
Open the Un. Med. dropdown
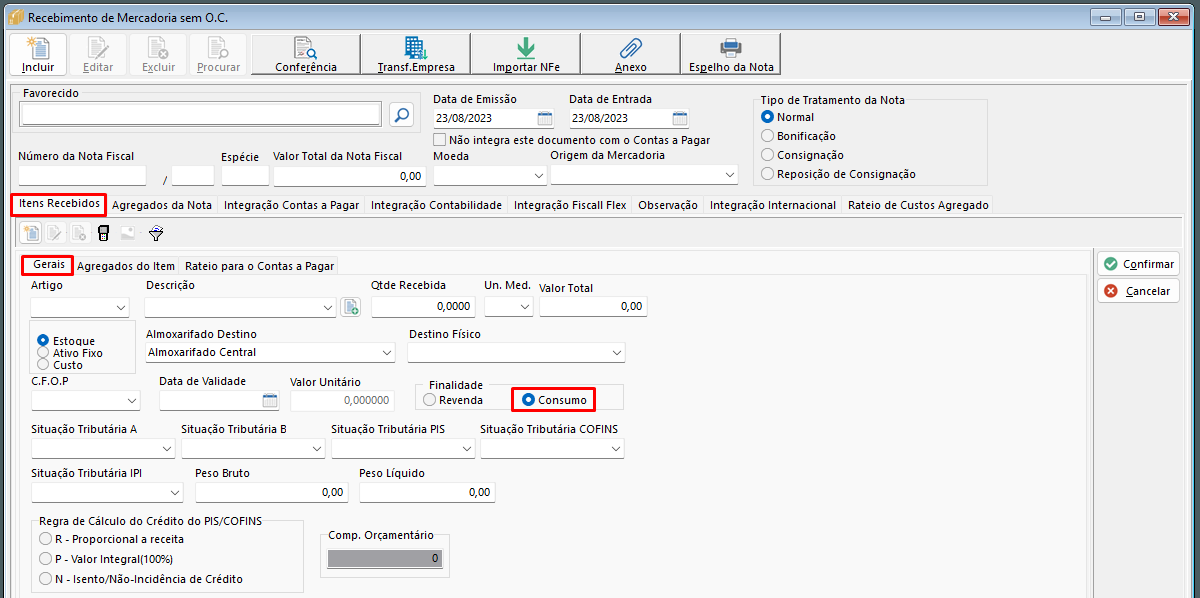(525, 307)
